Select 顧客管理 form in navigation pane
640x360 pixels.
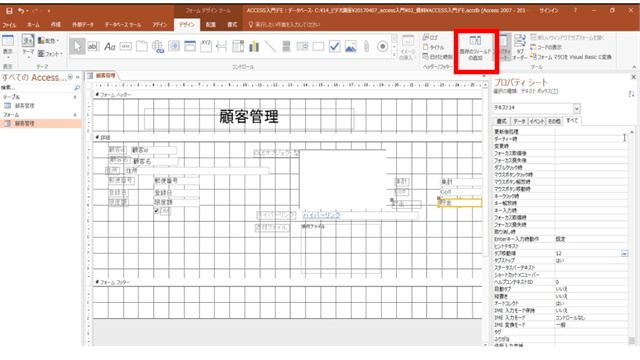[x=40, y=123]
